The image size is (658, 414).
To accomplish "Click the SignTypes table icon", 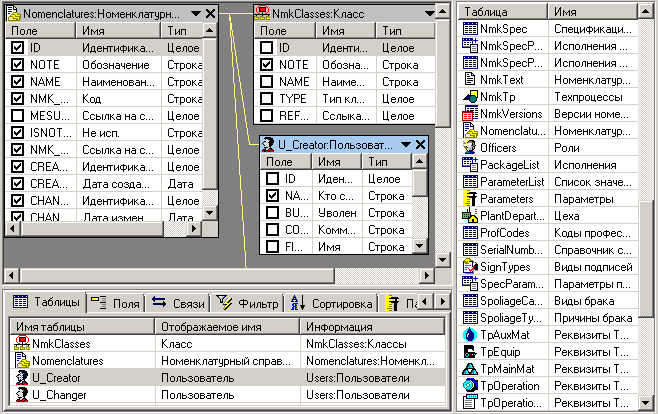I will pyautogui.click(x=471, y=267).
